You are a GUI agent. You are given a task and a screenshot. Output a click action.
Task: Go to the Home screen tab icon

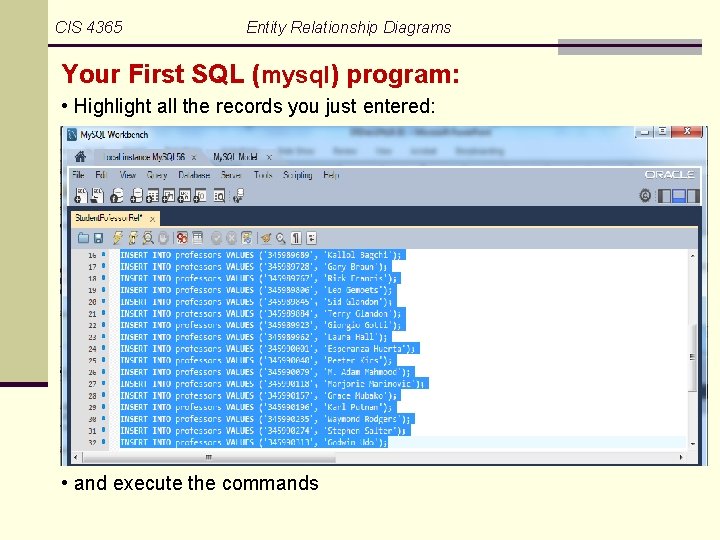pyautogui.click(x=80, y=157)
